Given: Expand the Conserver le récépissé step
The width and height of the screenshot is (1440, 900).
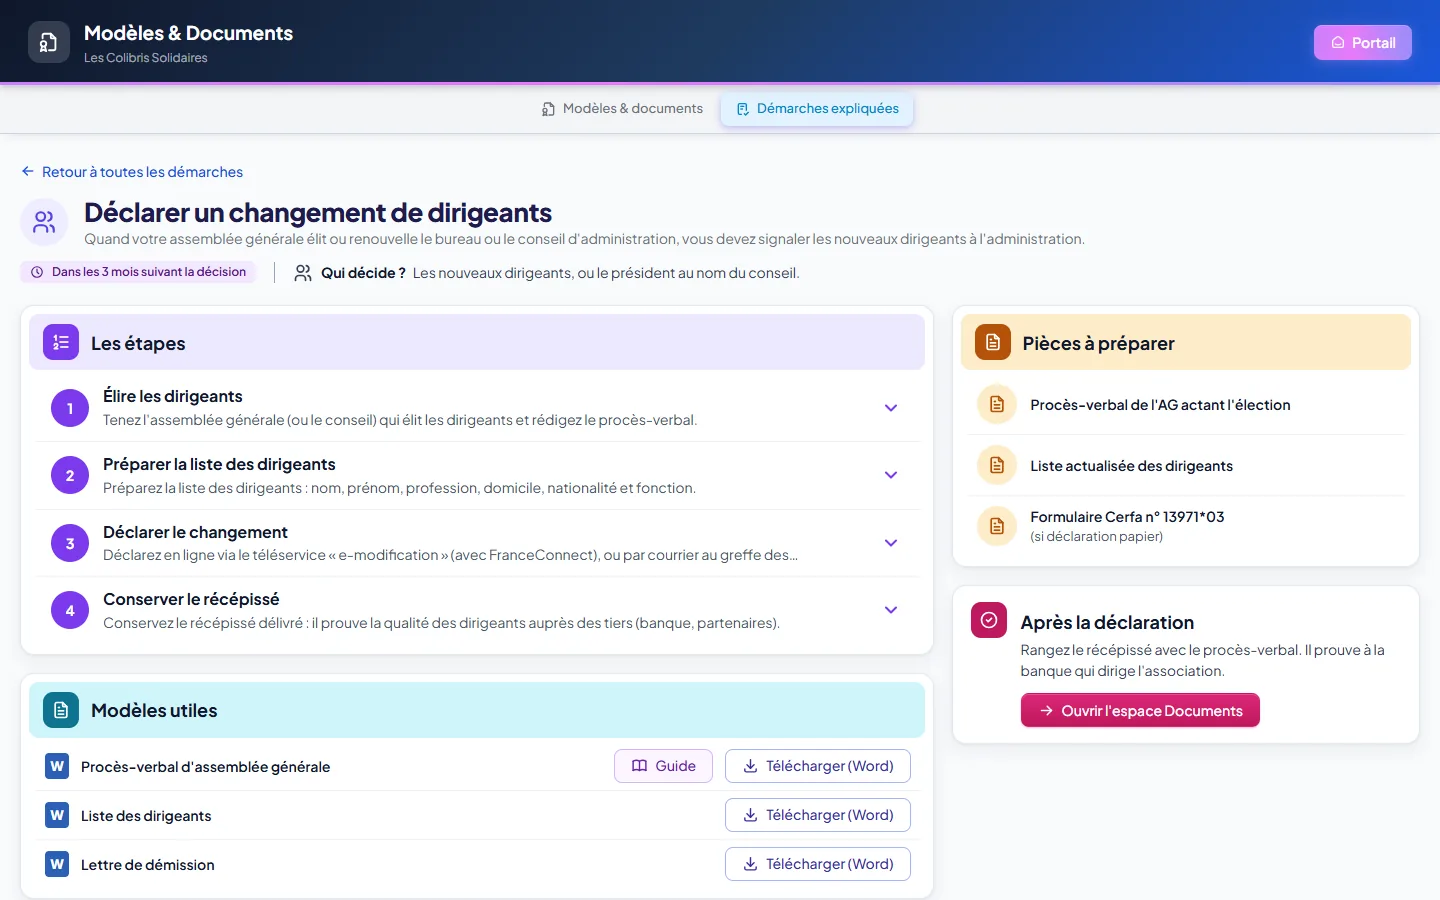Looking at the screenshot, I should click(891, 610).
